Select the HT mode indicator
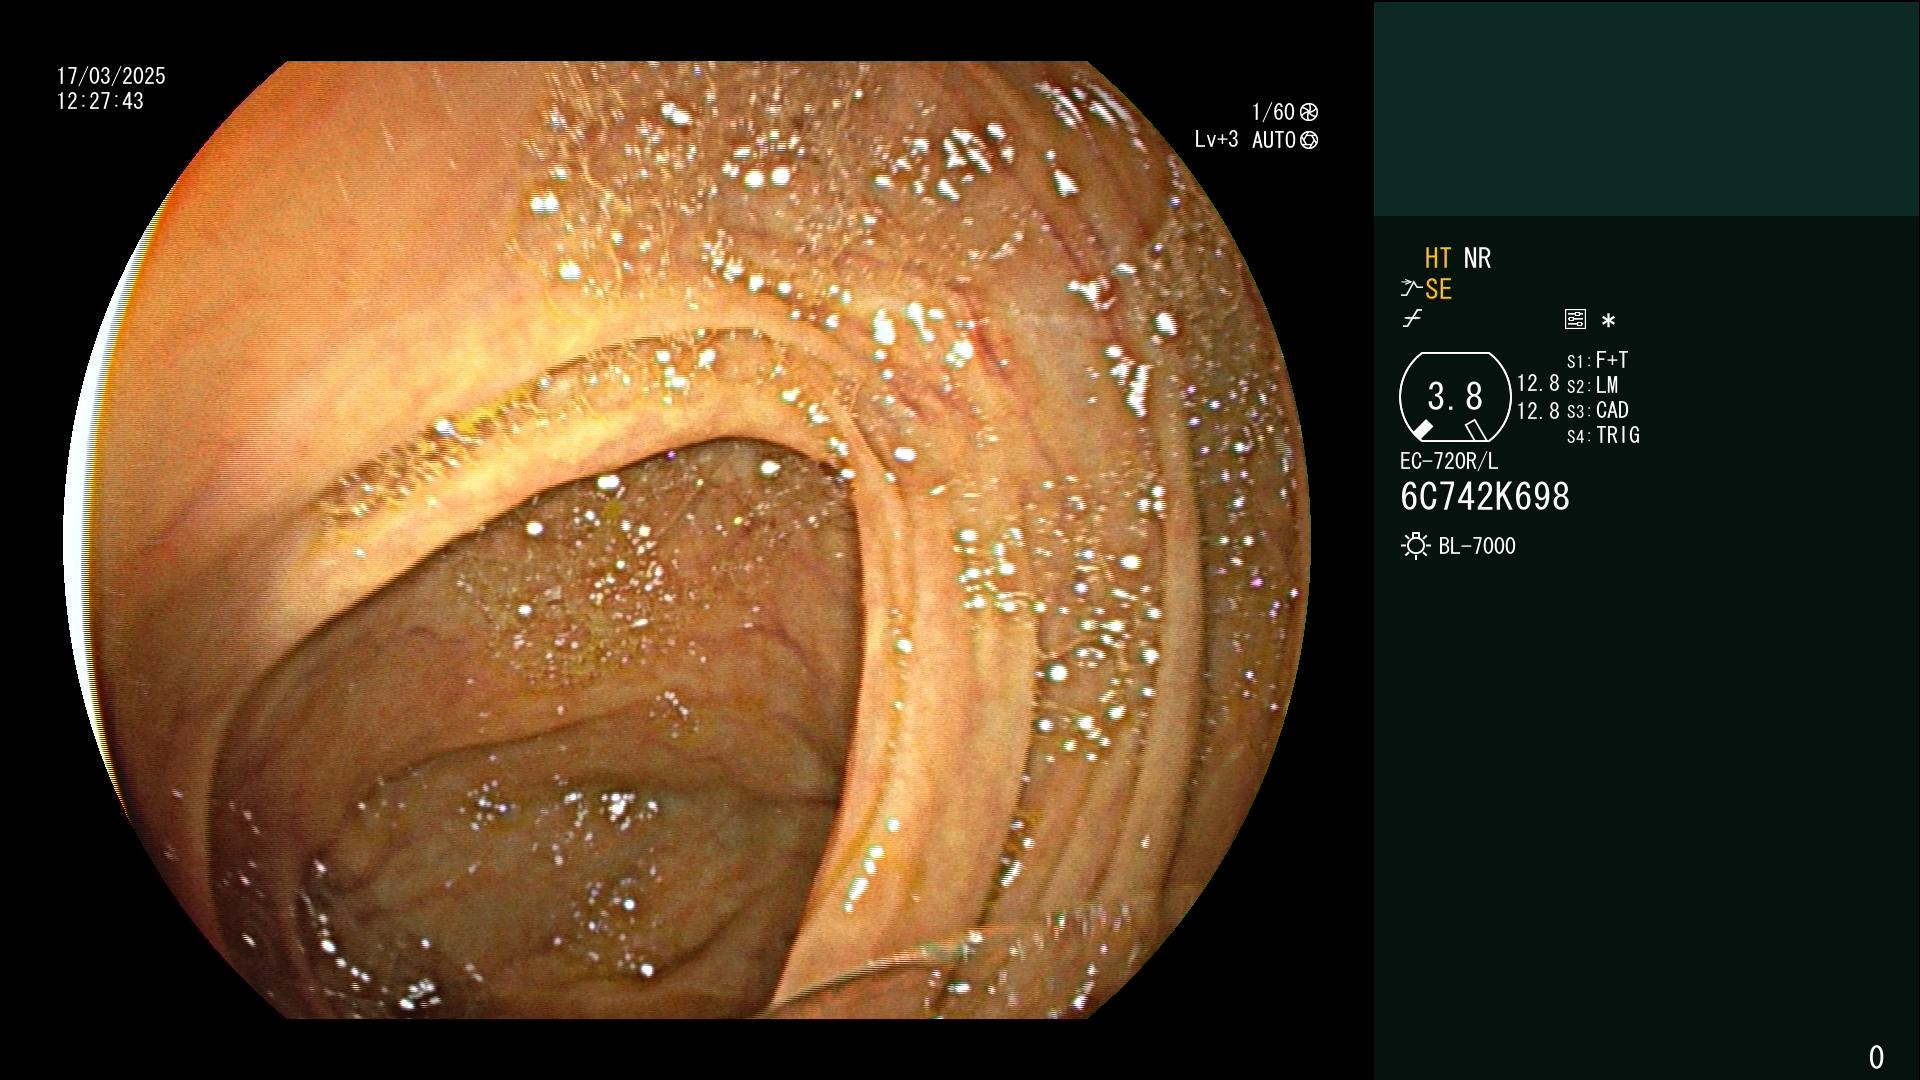Viewport: 1920px width, 1080px height. point(1438,258)
